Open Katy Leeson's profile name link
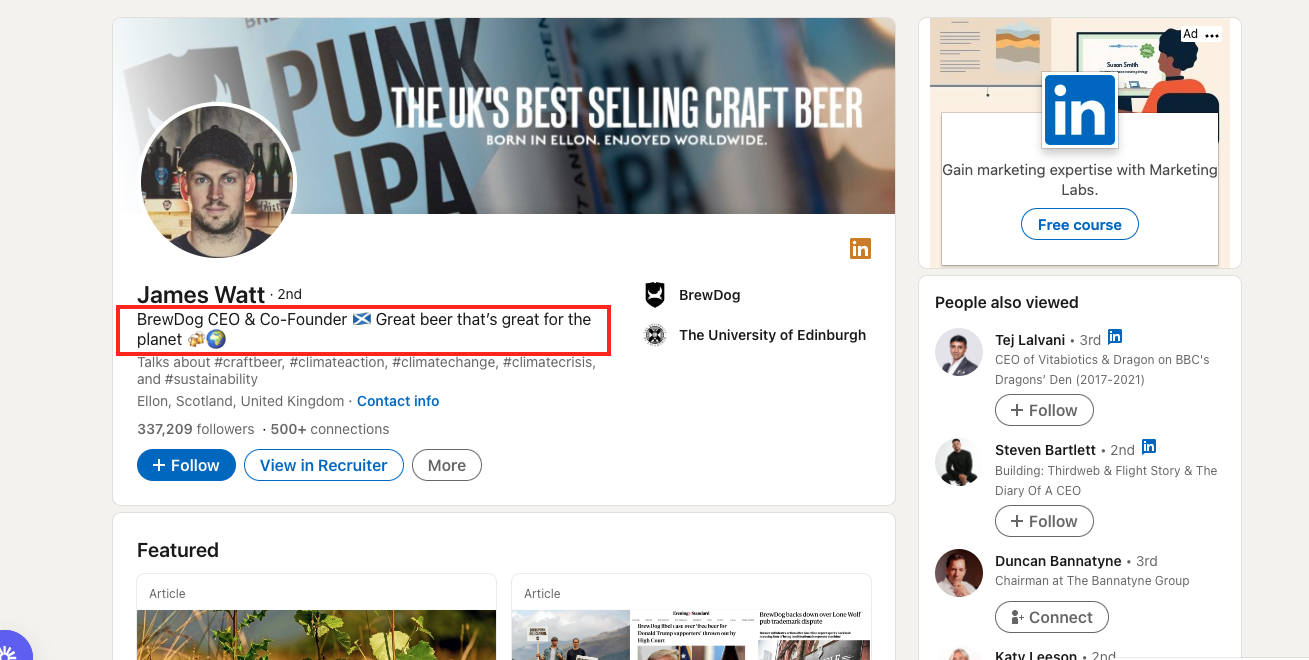Viewport: 1309px width, 660px height. 1036,655
